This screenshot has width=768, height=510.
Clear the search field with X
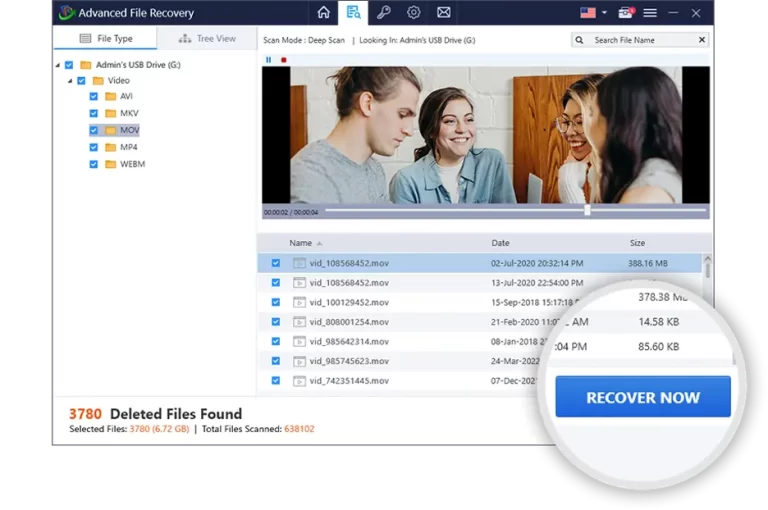pyautogui.click(x=702, y=40)
